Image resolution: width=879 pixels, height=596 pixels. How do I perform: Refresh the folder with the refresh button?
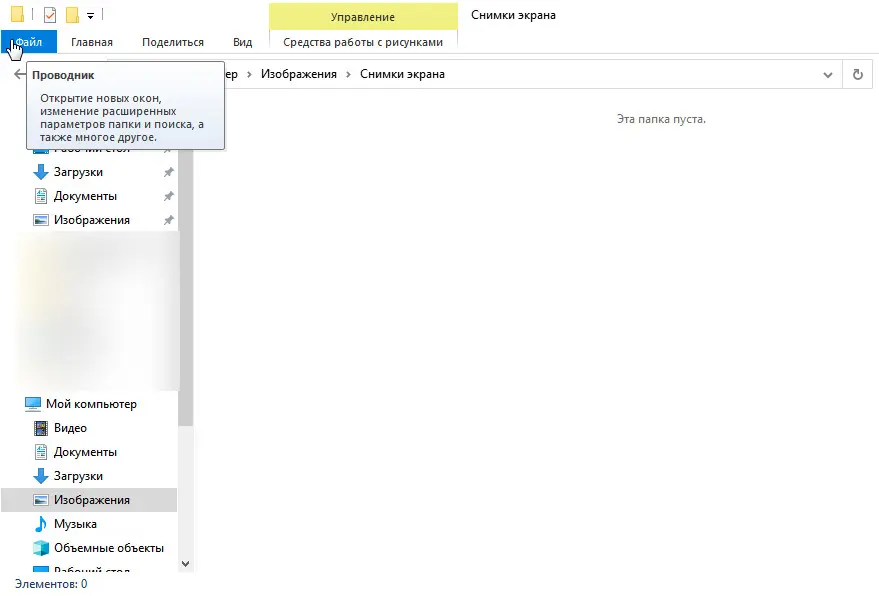(858, 74)
